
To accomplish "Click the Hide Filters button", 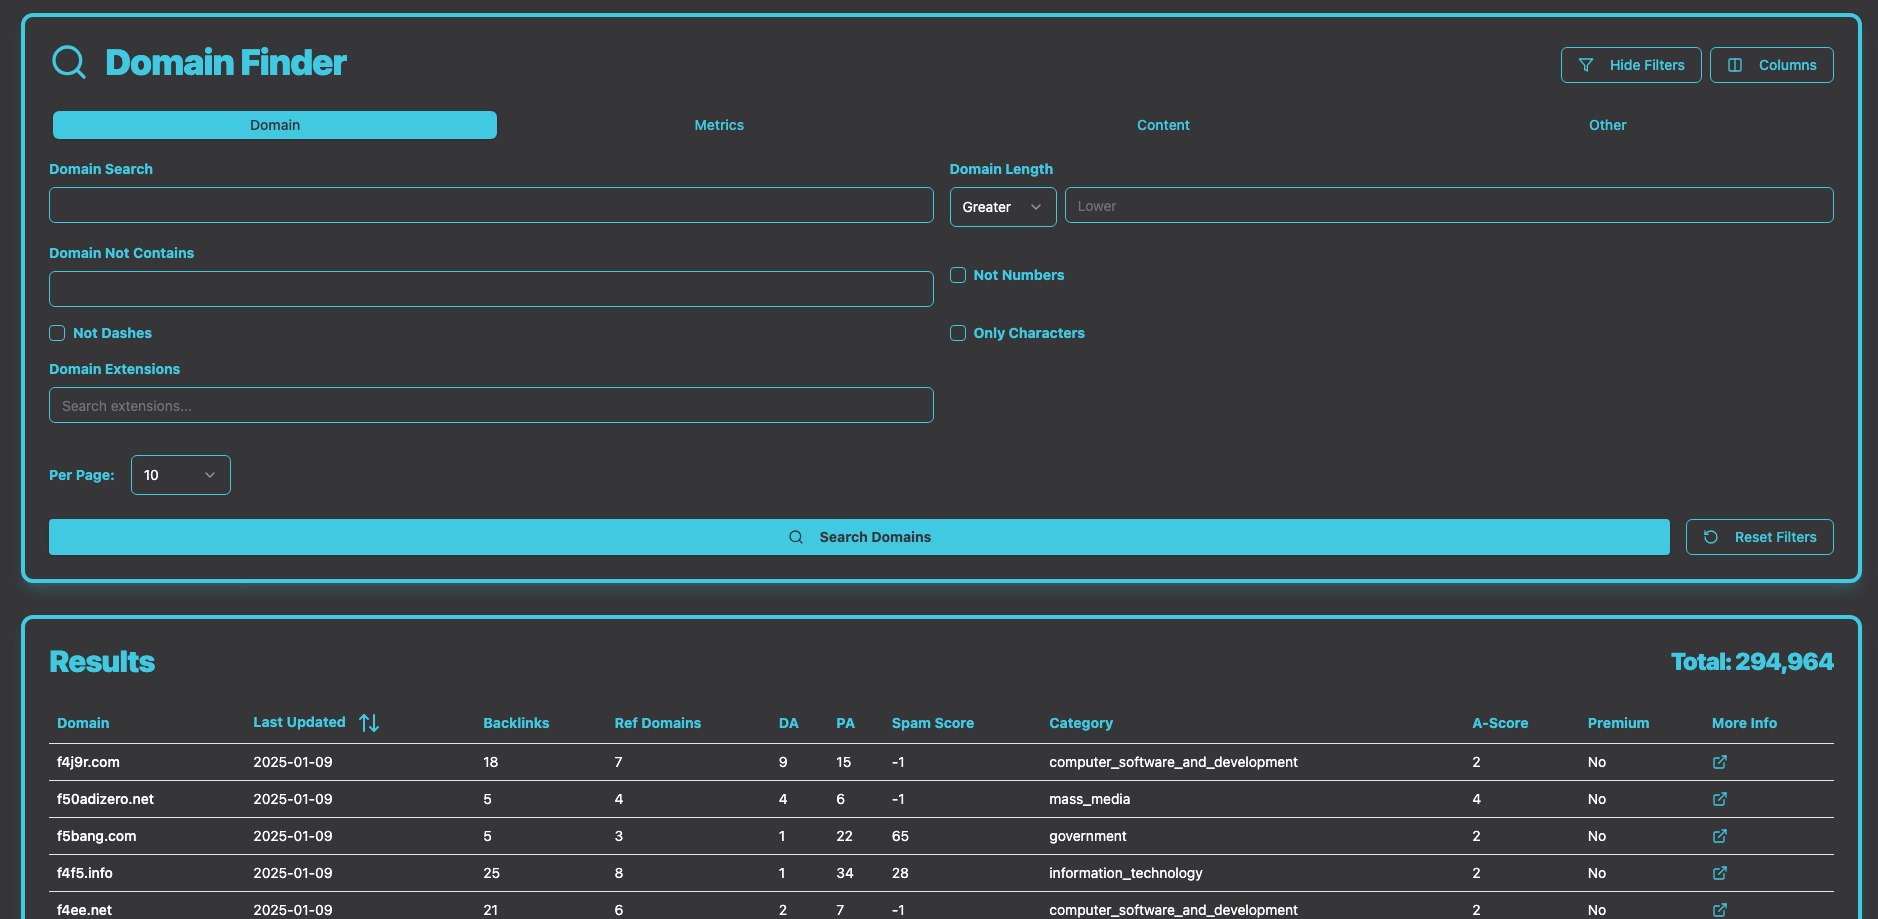I will 1631,65.
